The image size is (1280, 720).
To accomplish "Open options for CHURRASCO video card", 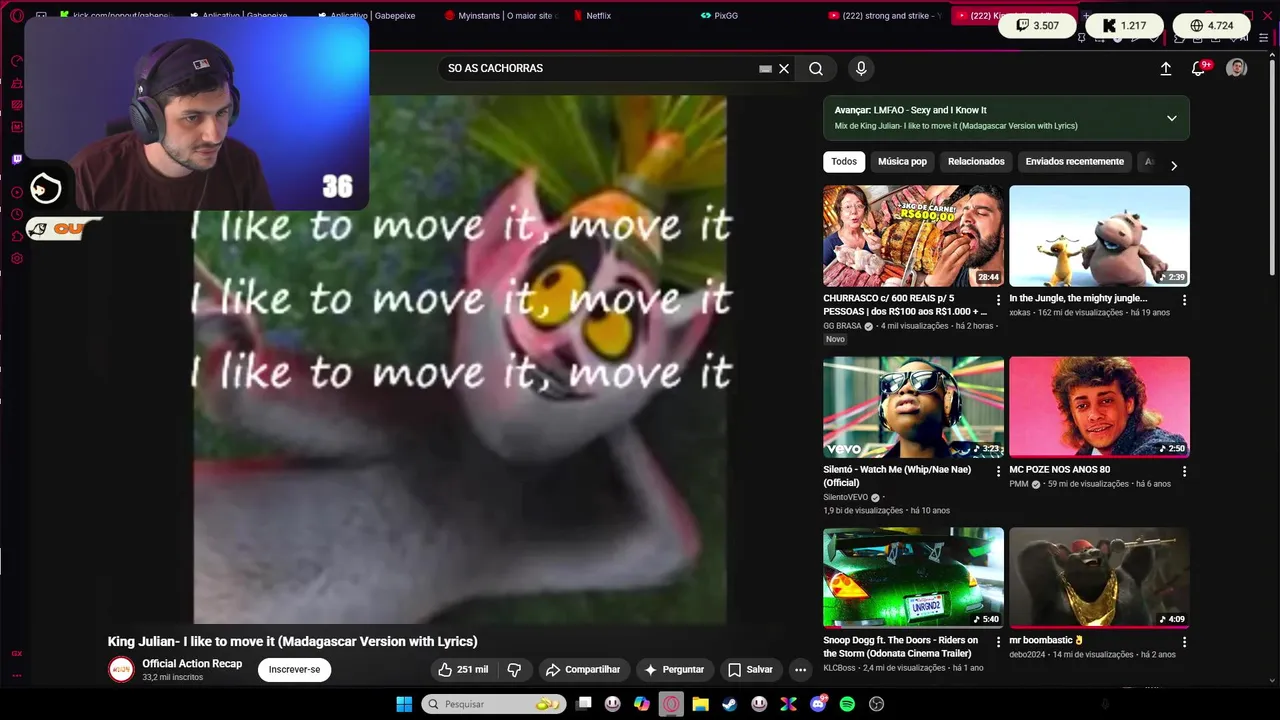I will [x=998, y=300].
